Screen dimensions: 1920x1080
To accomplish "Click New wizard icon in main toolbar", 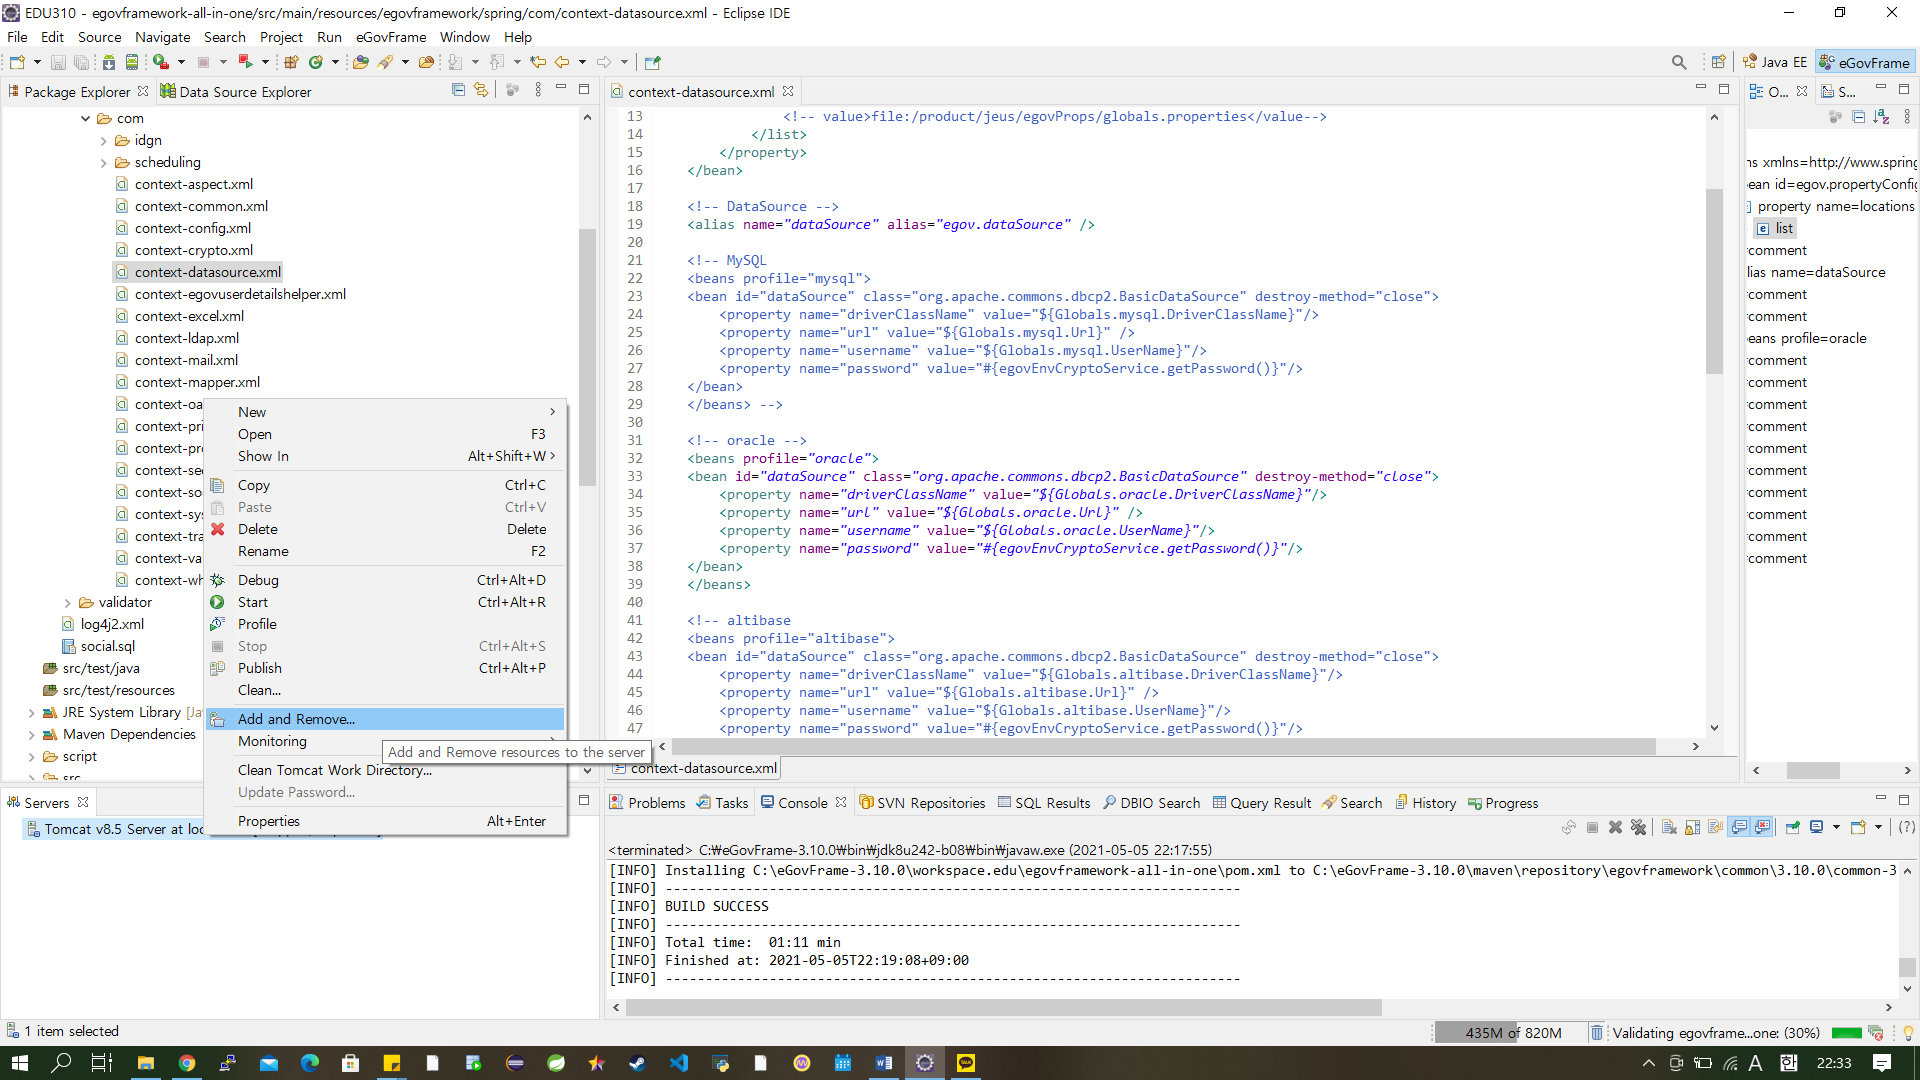I will (x=17, y=62).
